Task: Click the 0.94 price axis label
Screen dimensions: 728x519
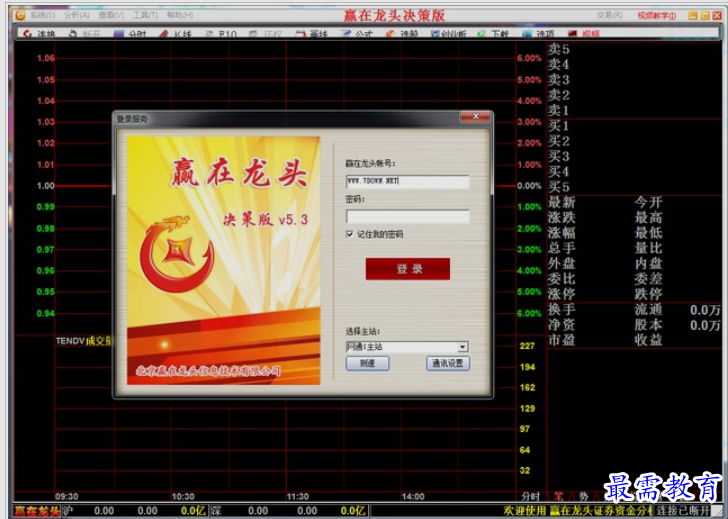Action: tap(46, 313)
